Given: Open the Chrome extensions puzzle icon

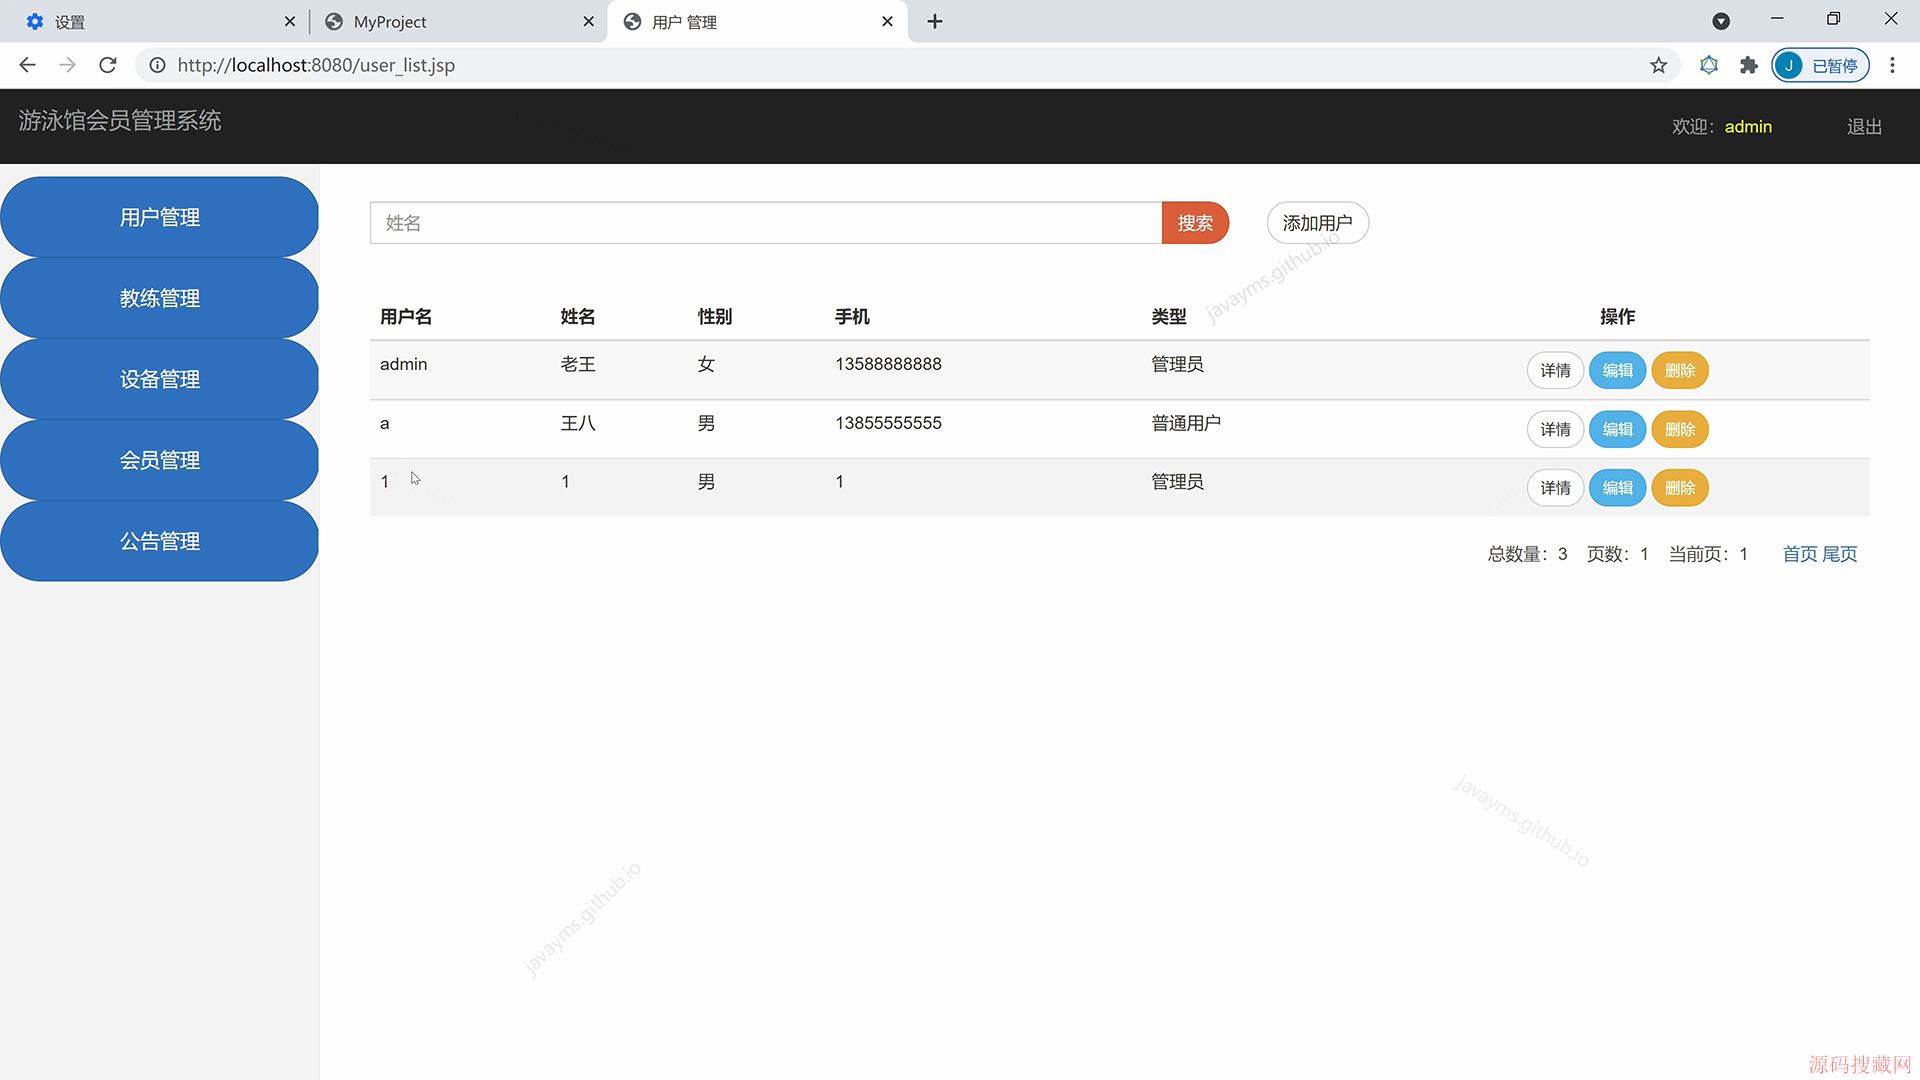Looking at the screenshot, I should 1748,65.
